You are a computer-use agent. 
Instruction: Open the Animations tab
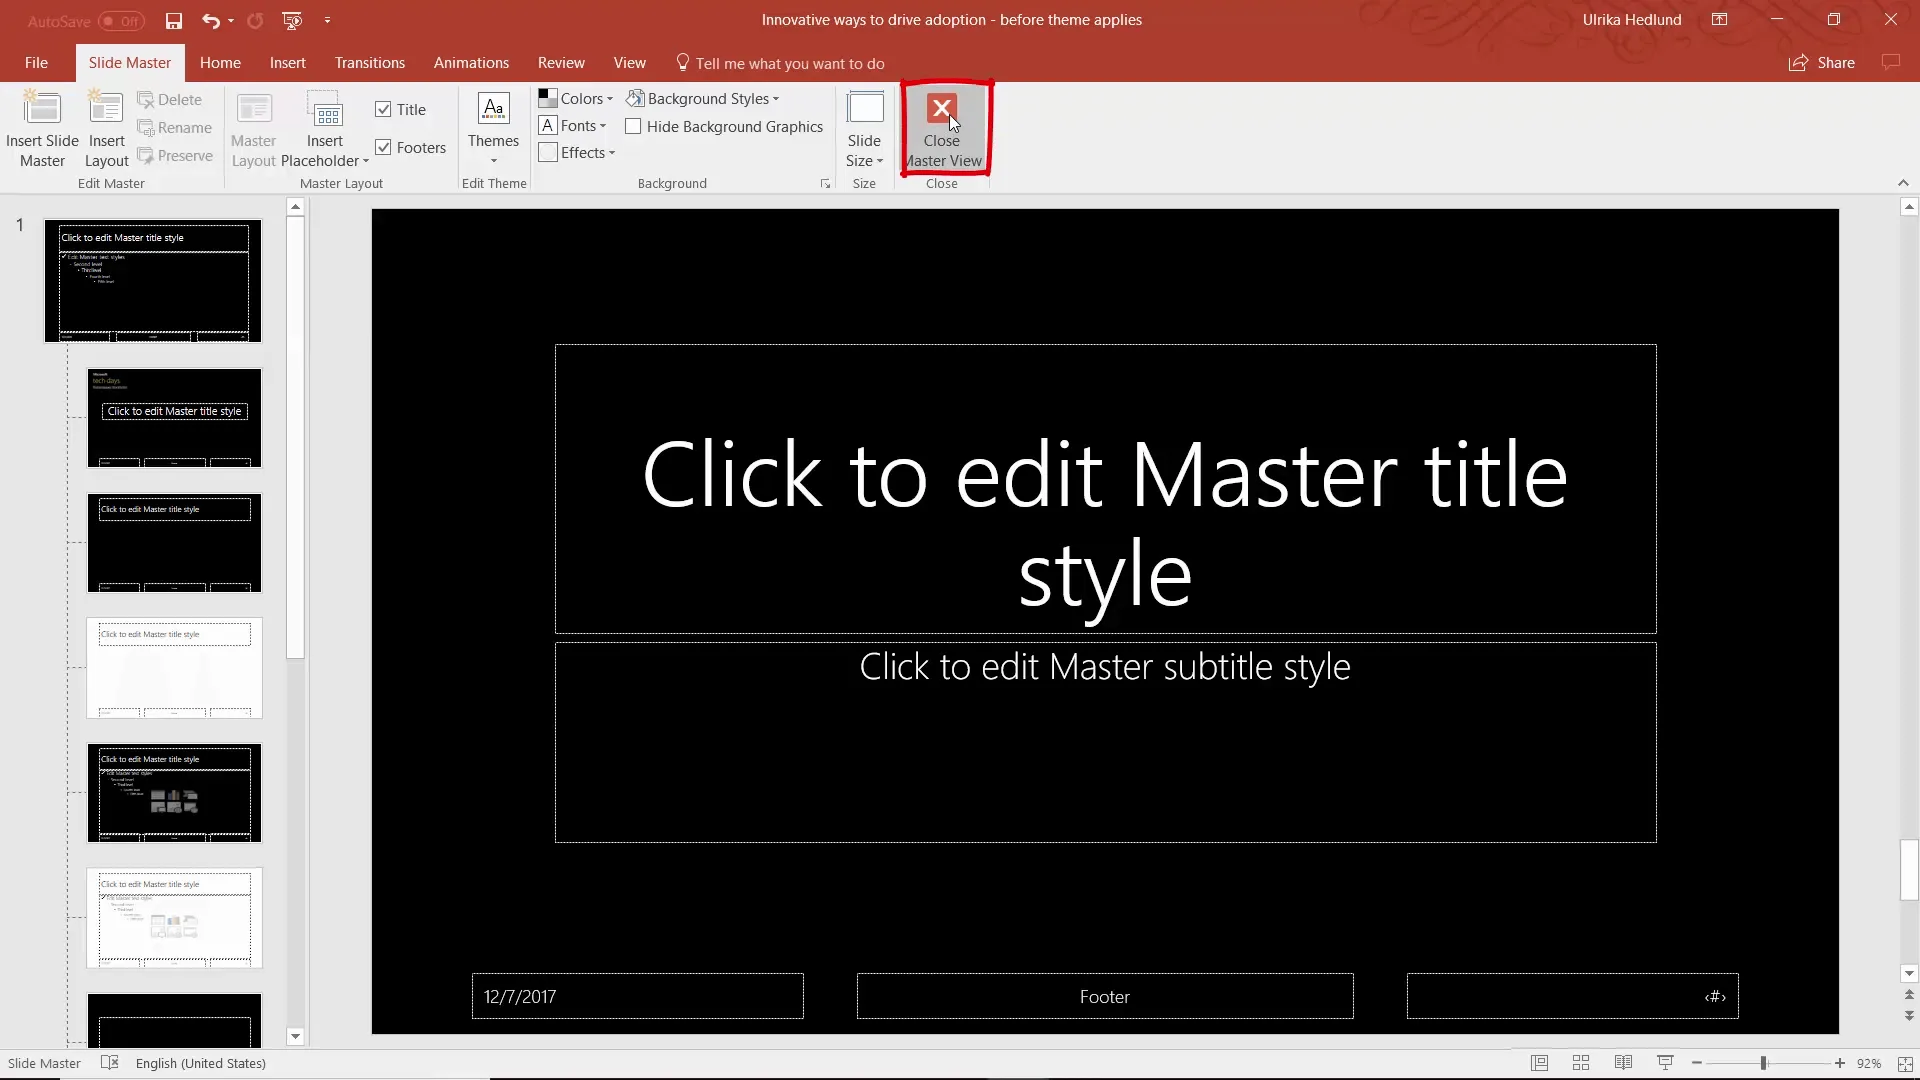point(471,63)
